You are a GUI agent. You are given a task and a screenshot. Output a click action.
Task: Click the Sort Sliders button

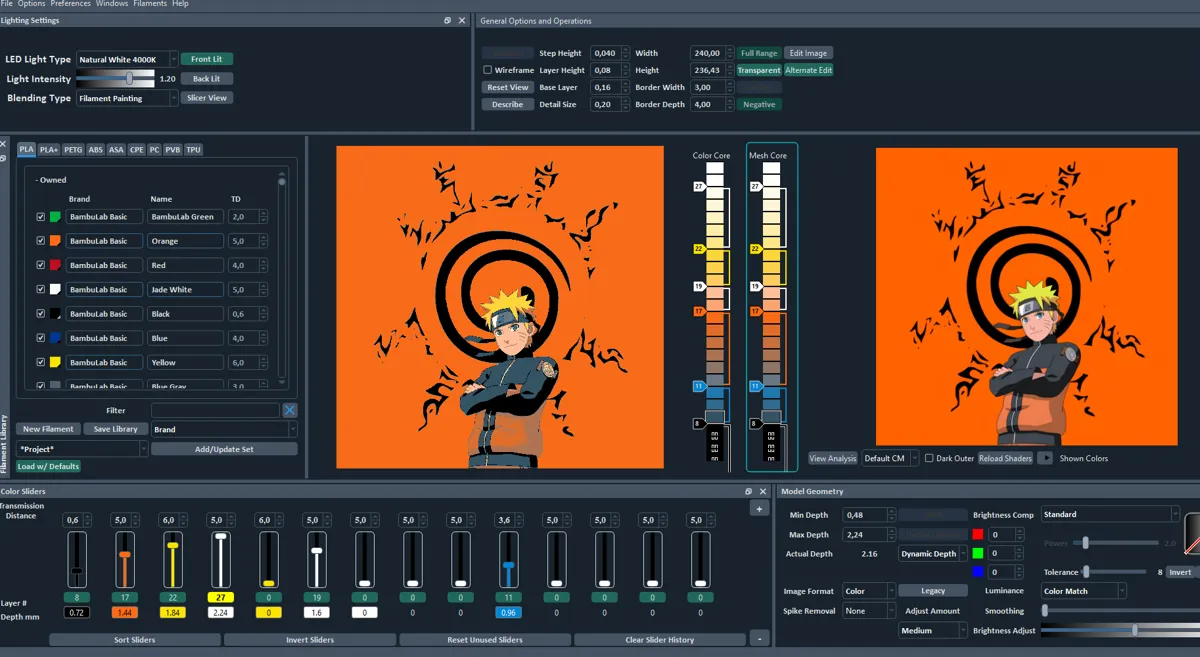[x=135, y=639]
